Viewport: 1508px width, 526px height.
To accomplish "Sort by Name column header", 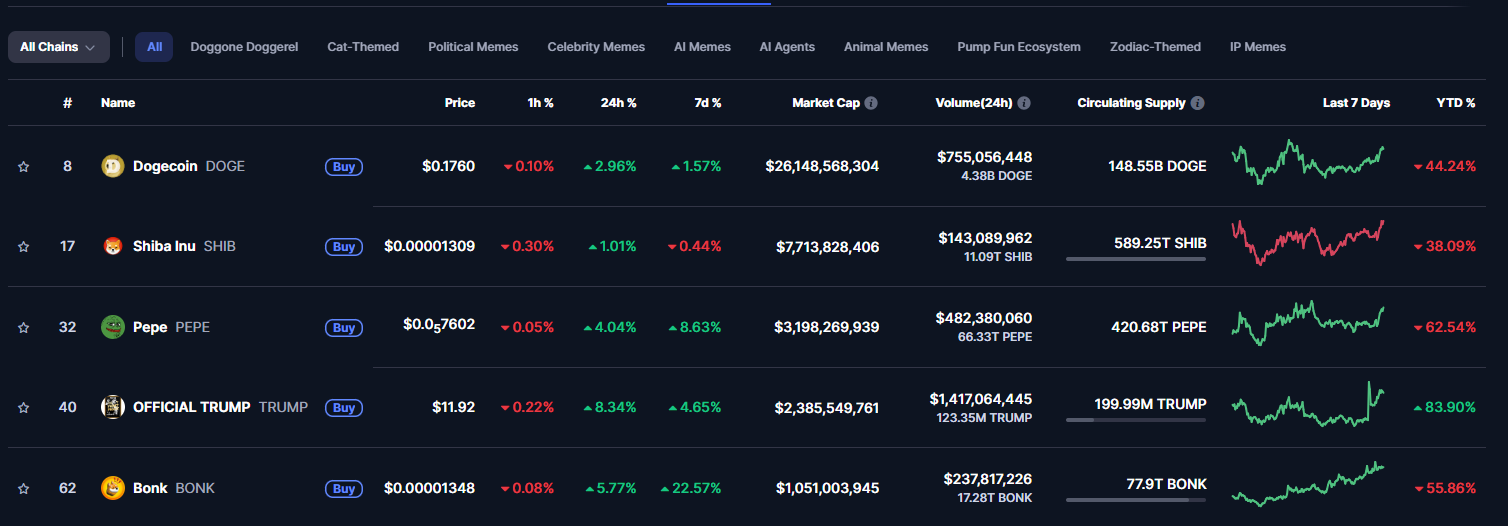I will [x=118, y=103].
